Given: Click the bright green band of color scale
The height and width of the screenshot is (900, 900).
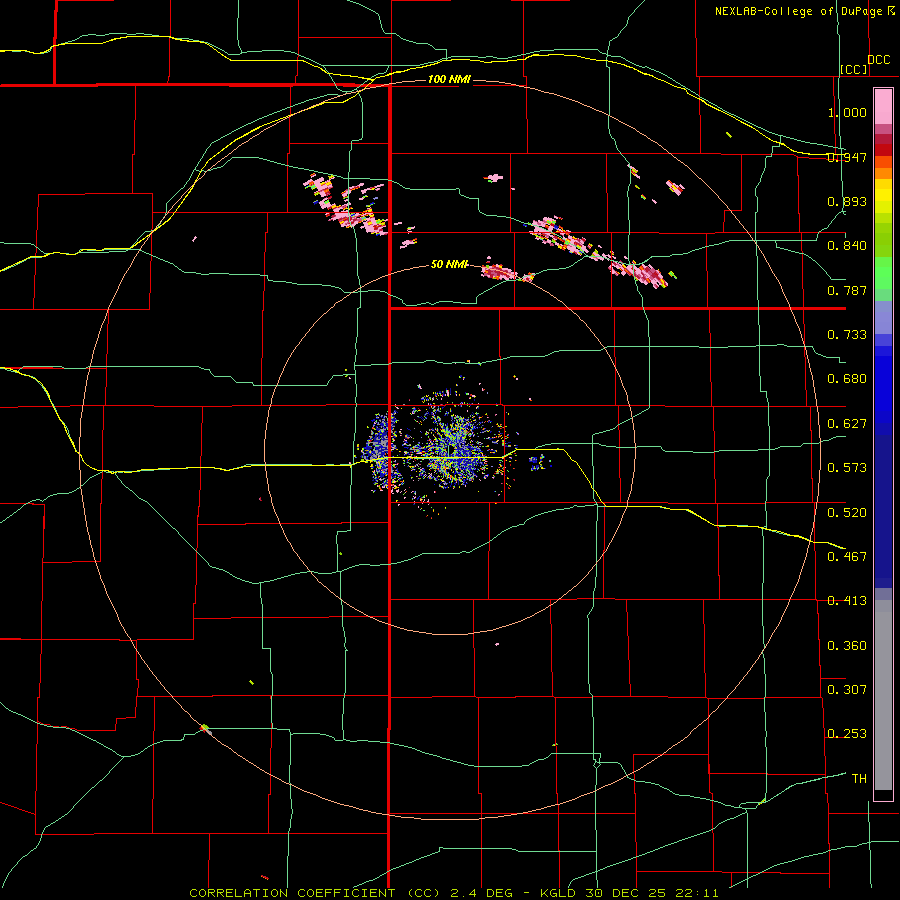Looking at the screenshot, I should coord(883,273).
